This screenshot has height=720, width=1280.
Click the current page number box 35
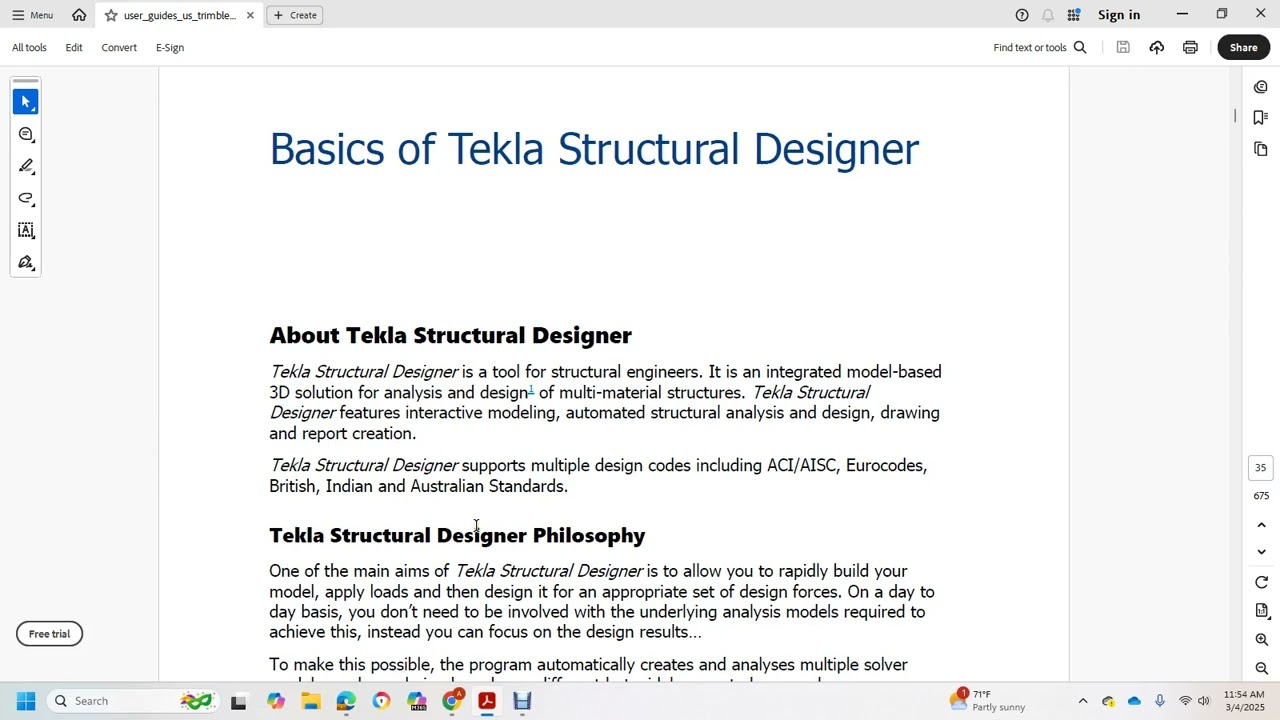tap(1261, 468)
